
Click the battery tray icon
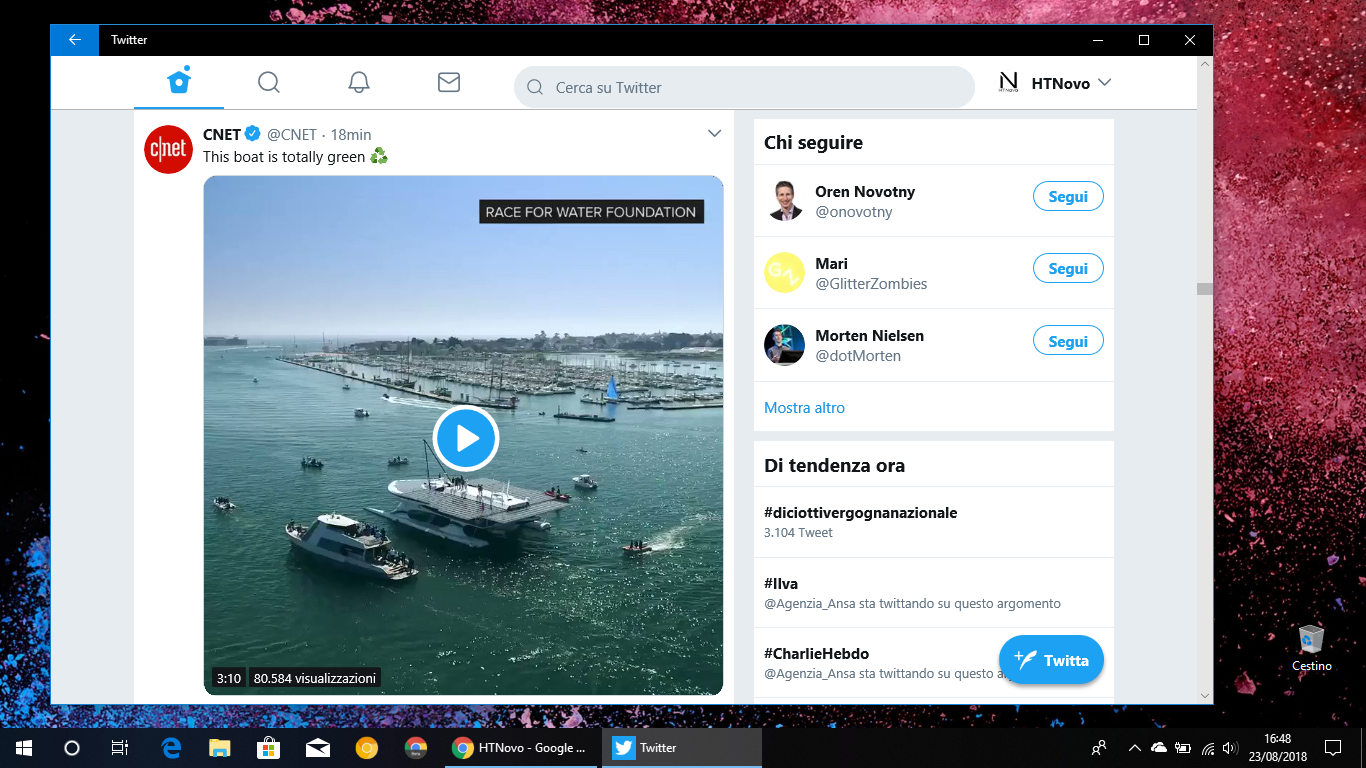pos(1183,747)
